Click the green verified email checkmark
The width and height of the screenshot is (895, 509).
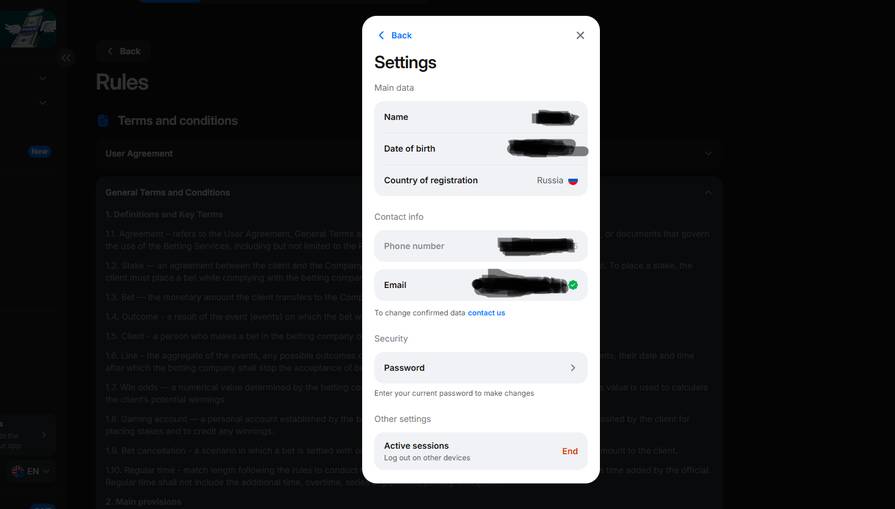pos(573,285)
